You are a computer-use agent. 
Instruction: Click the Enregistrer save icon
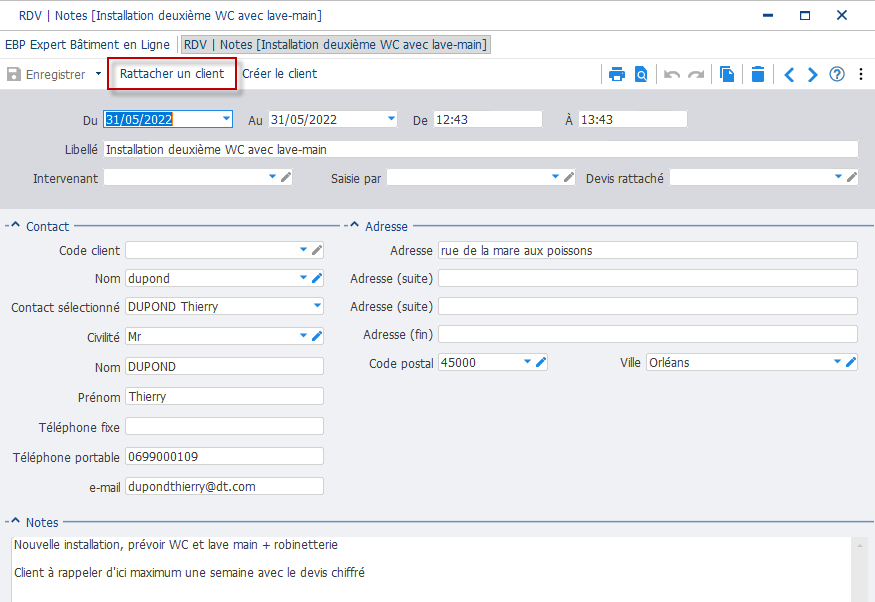[x=14, y=74]
